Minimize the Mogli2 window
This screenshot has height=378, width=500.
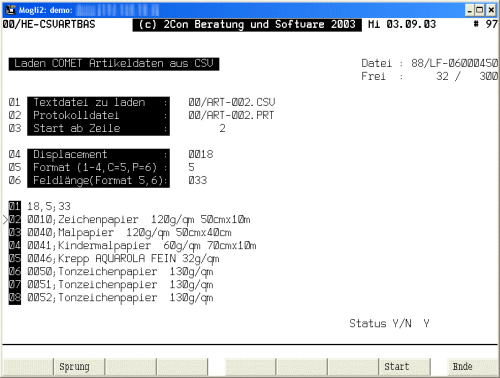click(469, 10)
